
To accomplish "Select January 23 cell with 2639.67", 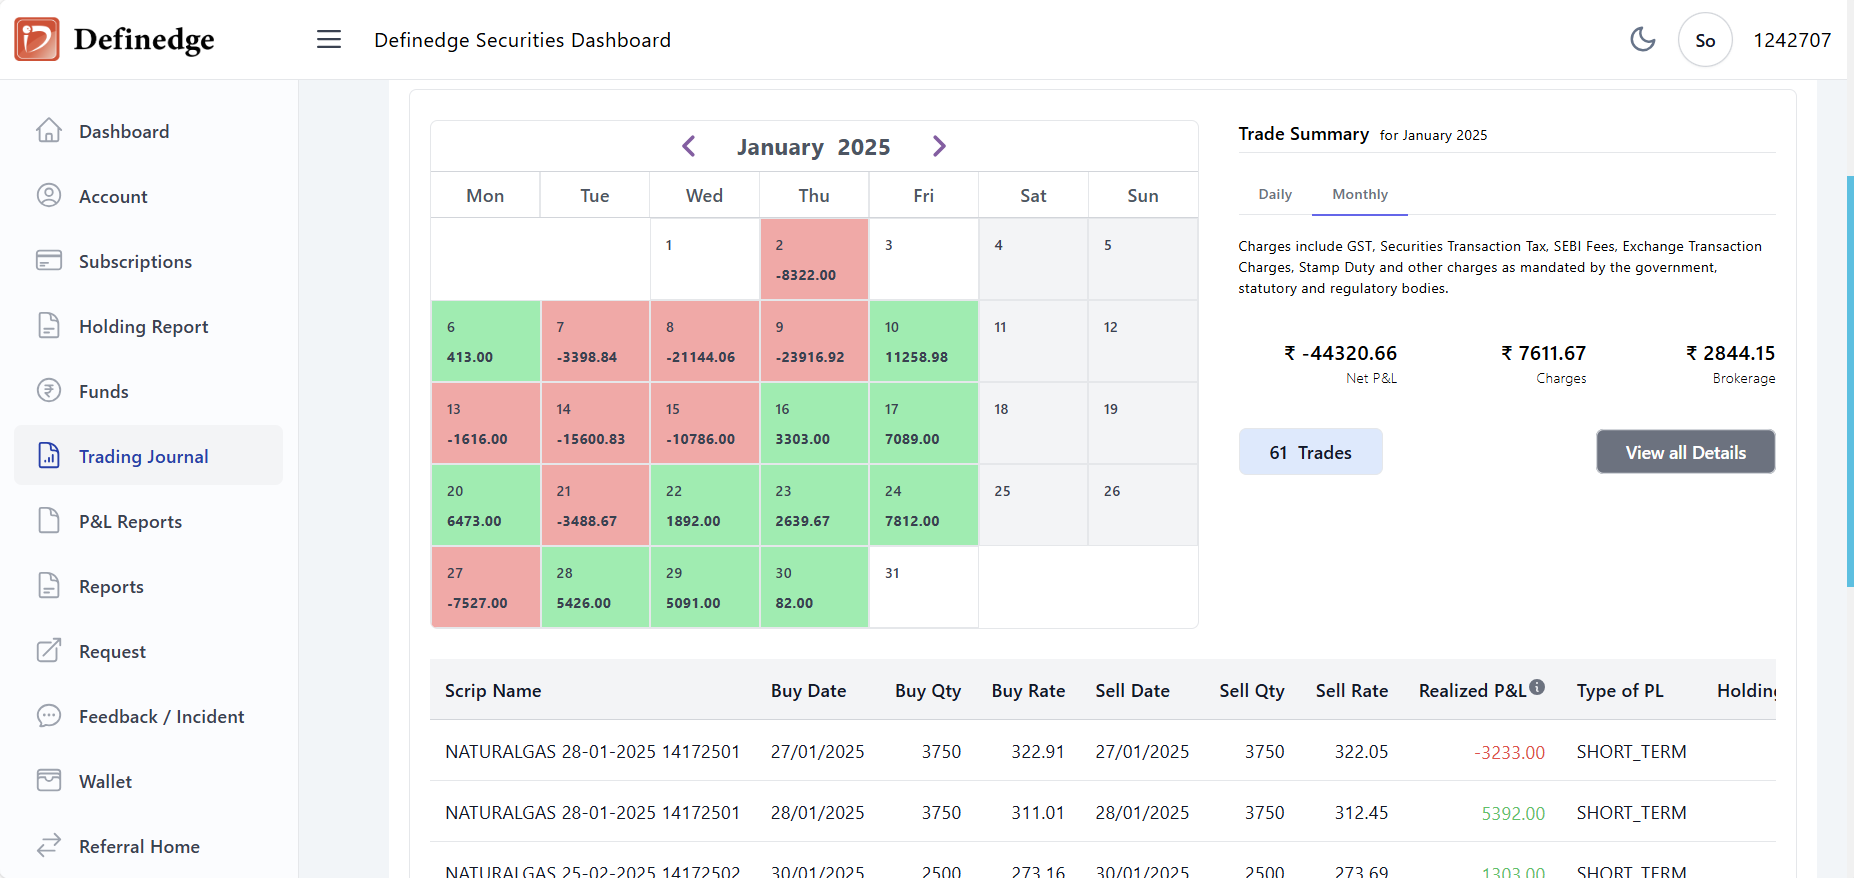I will (x=814, y=505).
